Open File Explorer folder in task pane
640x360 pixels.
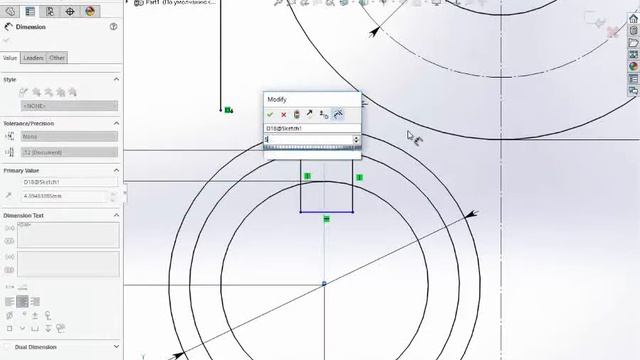tap(633, 43)
